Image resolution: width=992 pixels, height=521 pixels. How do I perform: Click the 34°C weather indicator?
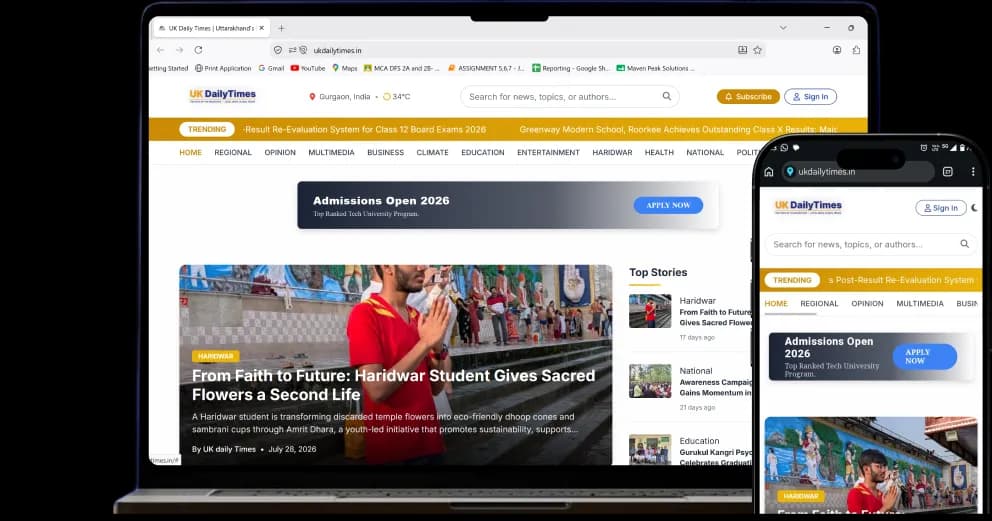(397, 97)
